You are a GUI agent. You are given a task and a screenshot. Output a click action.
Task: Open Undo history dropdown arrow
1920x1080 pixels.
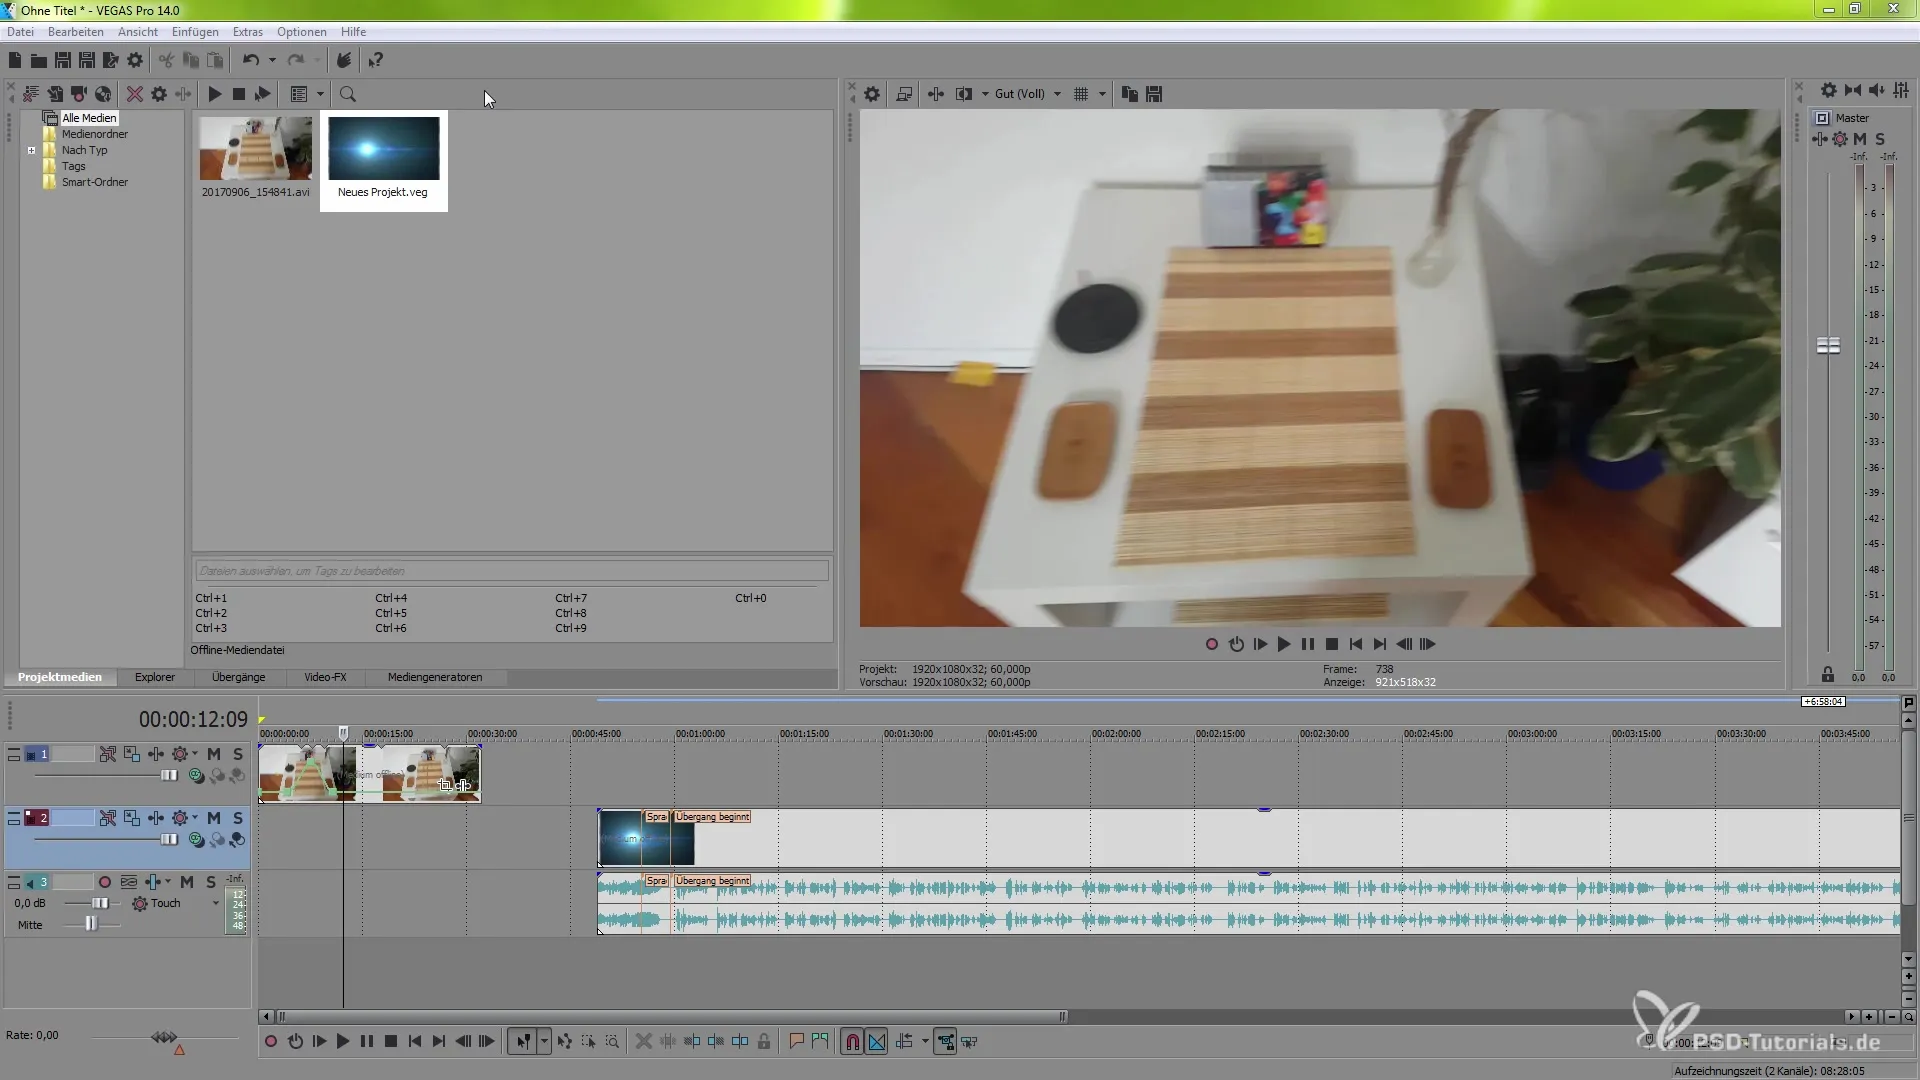tap(272, 61)
